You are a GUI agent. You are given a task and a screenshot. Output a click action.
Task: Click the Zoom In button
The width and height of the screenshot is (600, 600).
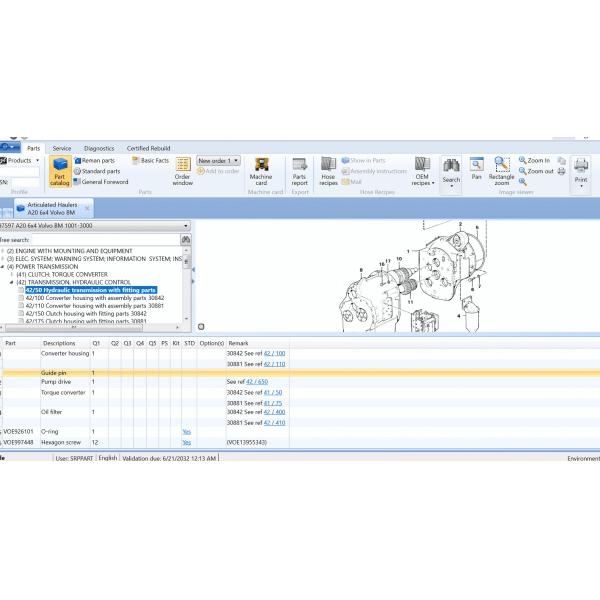pos(535,160)
